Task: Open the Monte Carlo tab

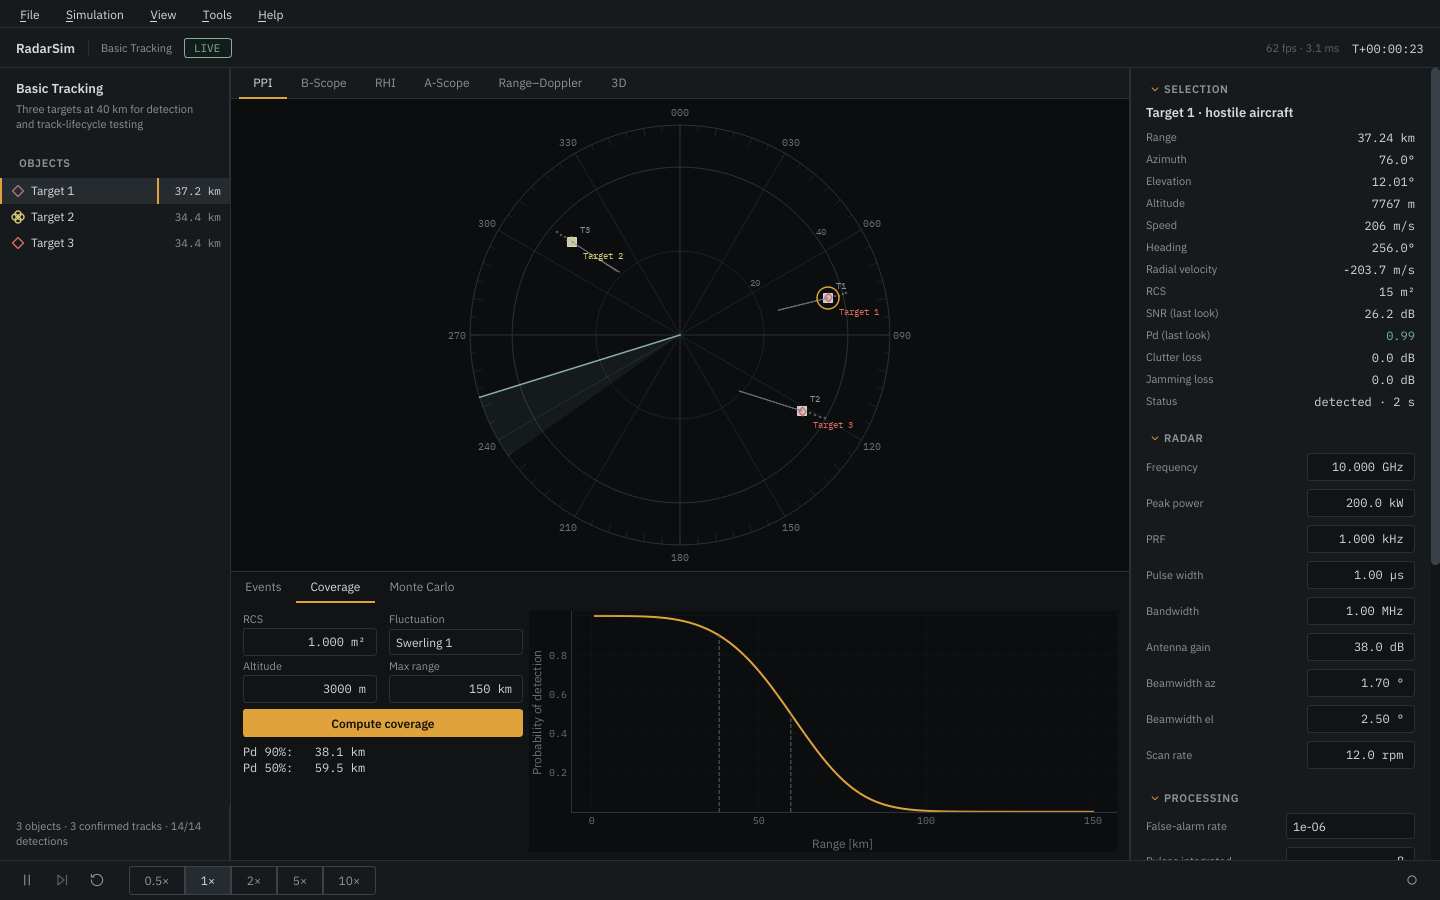Action: 422,587
